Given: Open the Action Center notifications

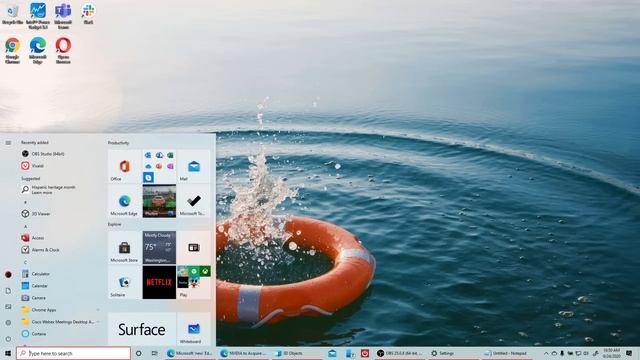Looking at the screenshot, I should click(x=629, y=353).
